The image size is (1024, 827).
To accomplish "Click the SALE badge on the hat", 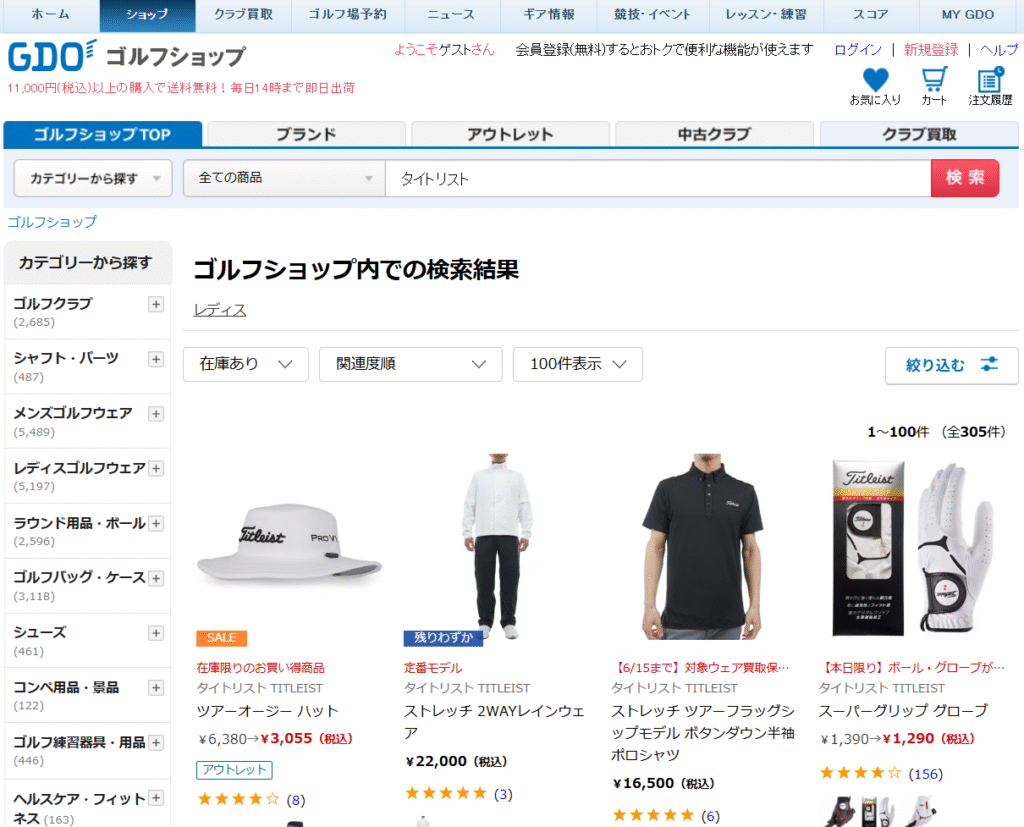I will click(221, 638).
